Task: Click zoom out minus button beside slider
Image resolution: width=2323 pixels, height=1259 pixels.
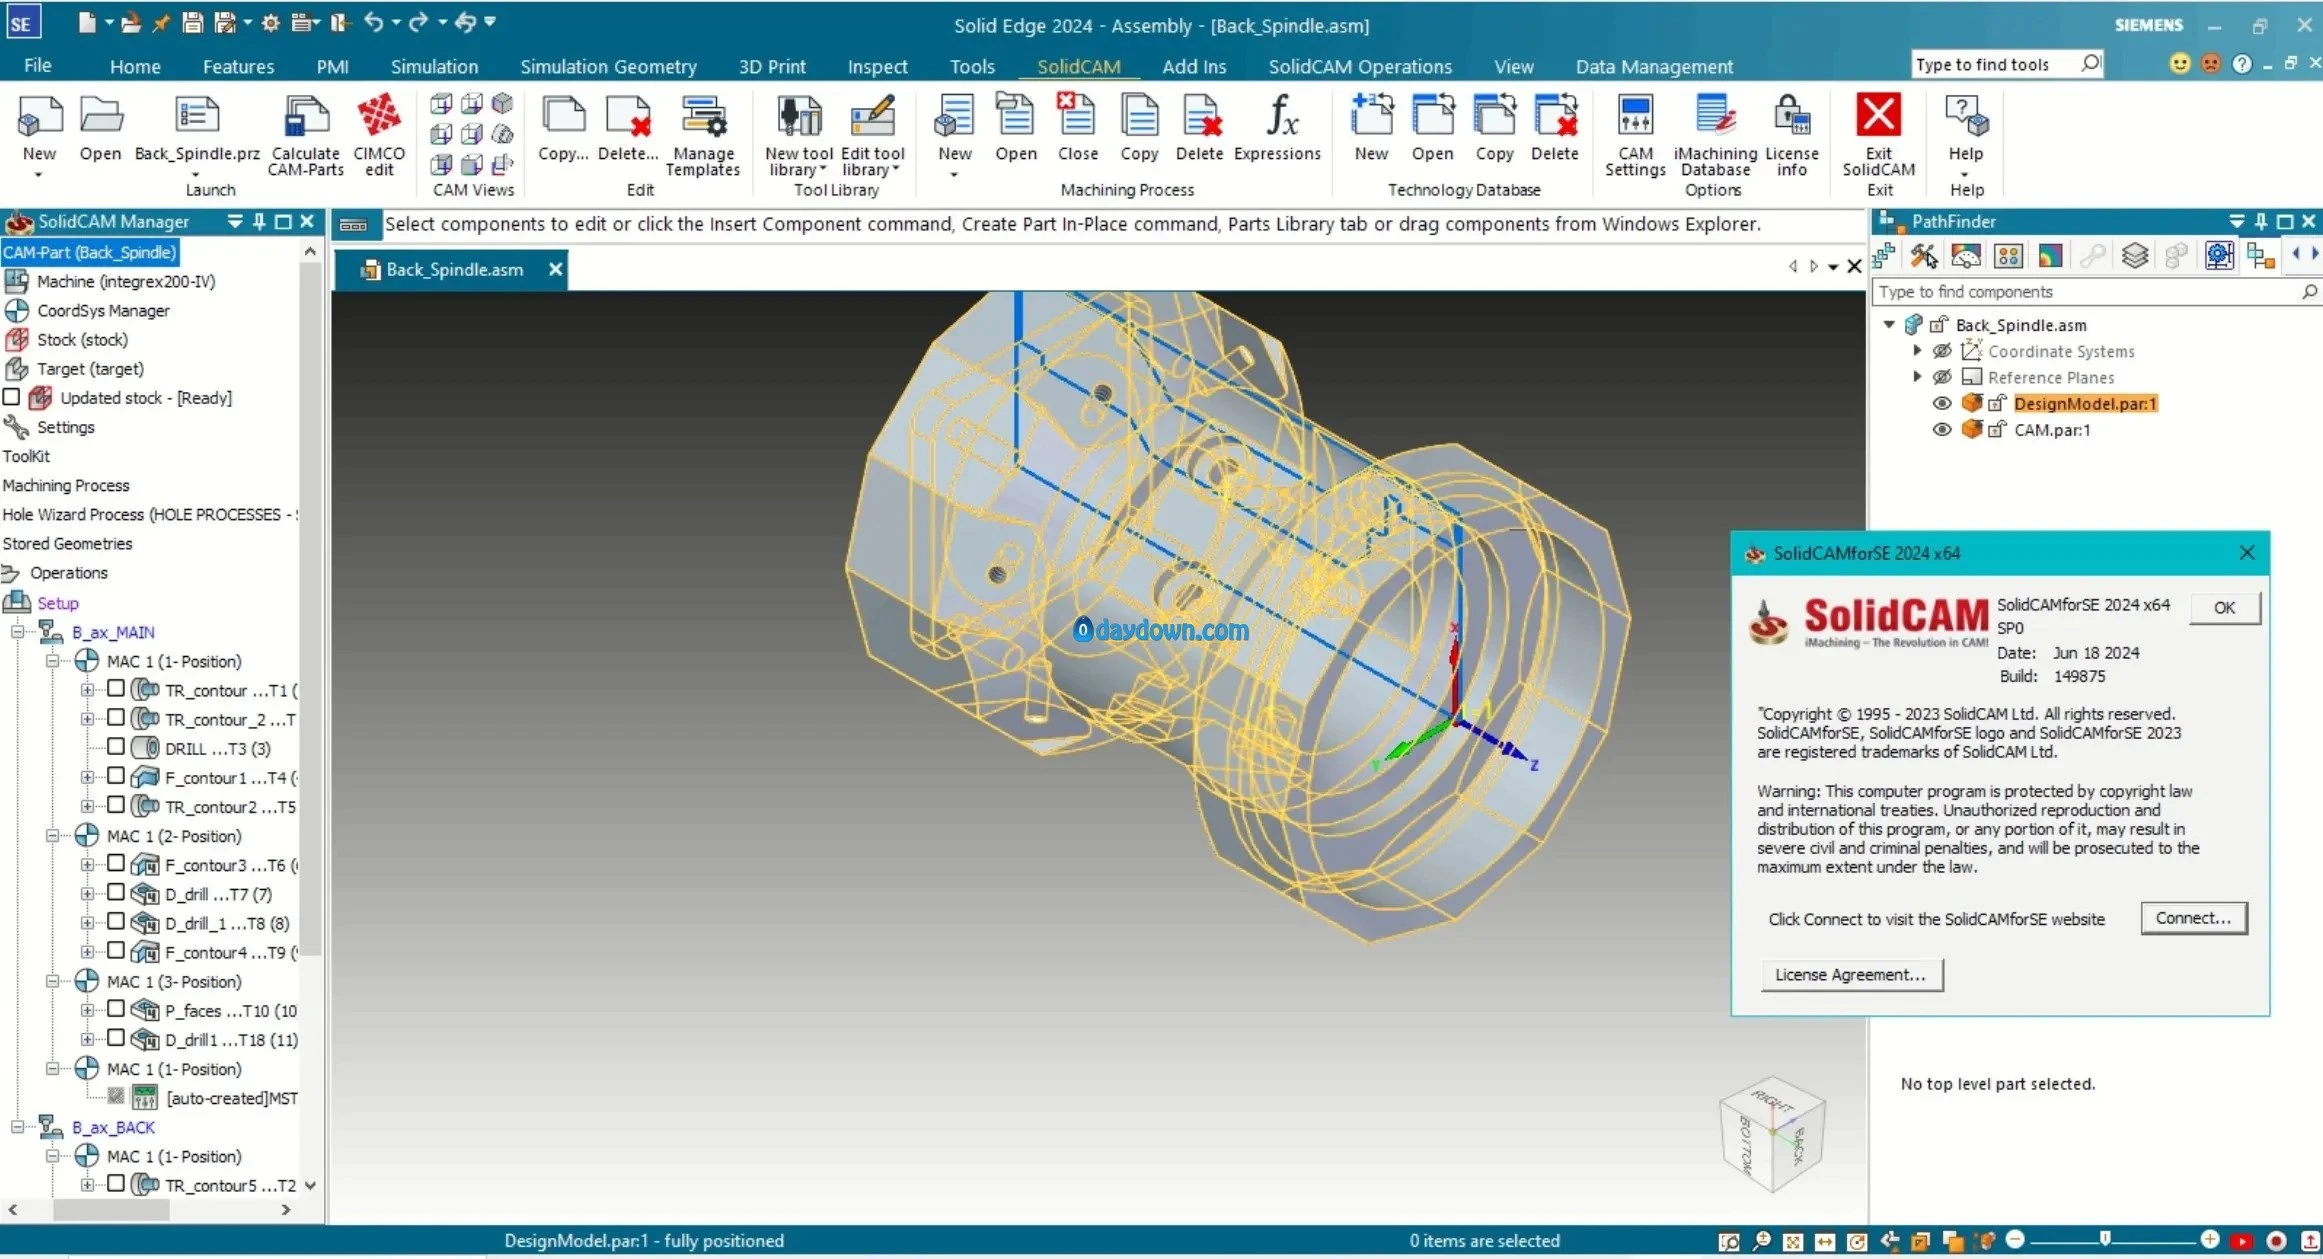Action: [2015, 1240]
